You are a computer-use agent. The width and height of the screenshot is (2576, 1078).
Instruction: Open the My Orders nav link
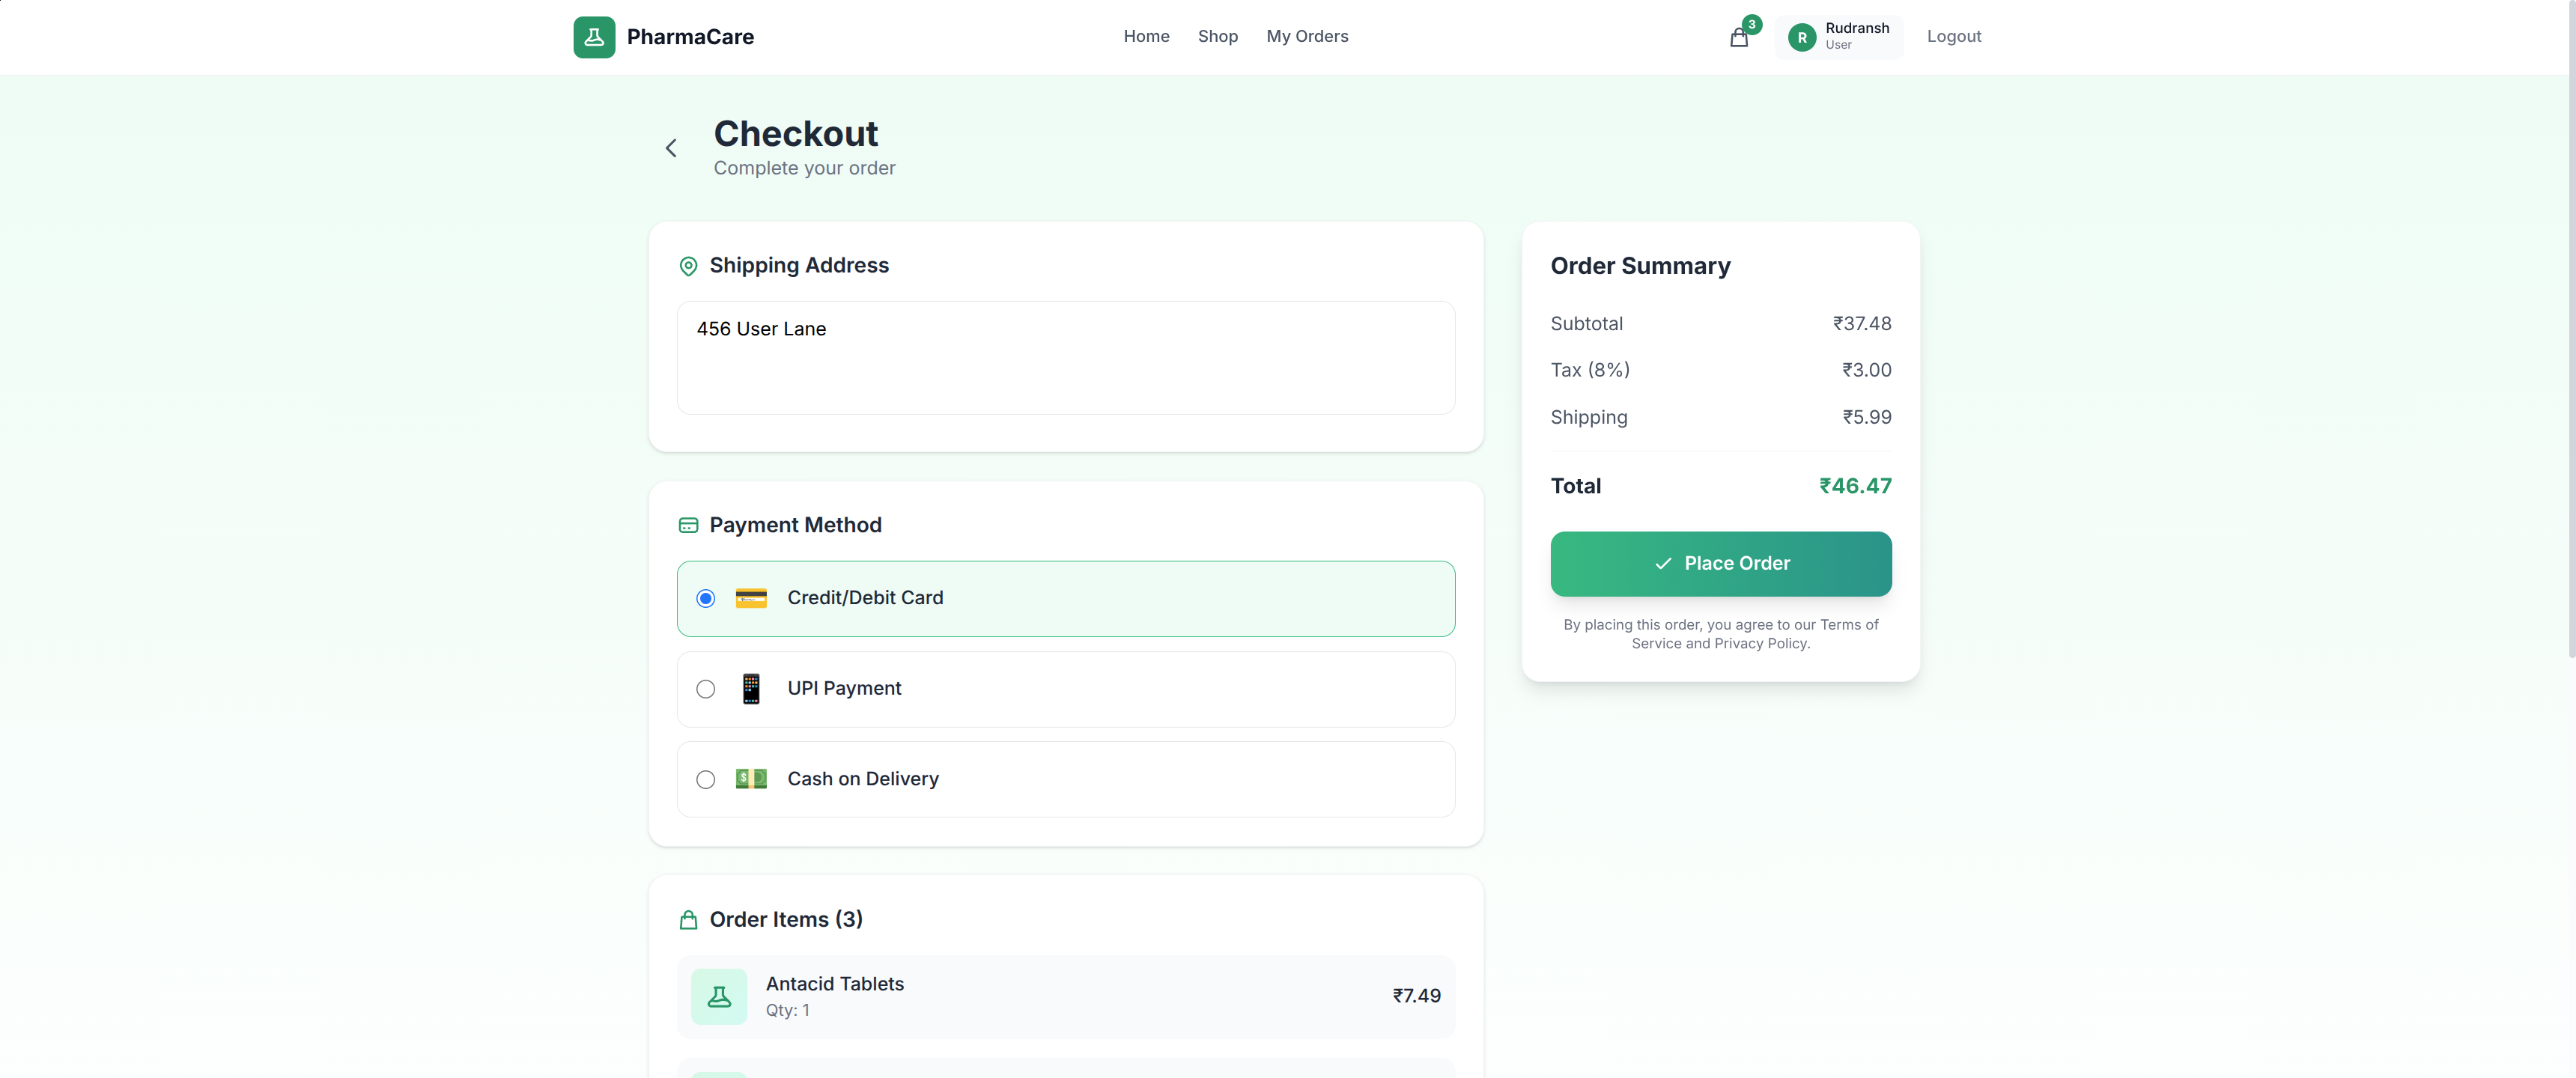1307,37
